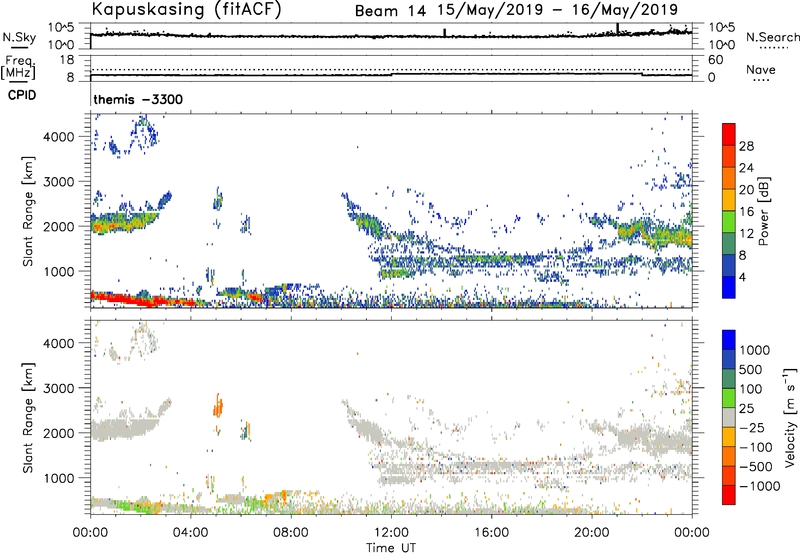Select the CPID row label
Screen dimensions: 800x554
point(22,95)
